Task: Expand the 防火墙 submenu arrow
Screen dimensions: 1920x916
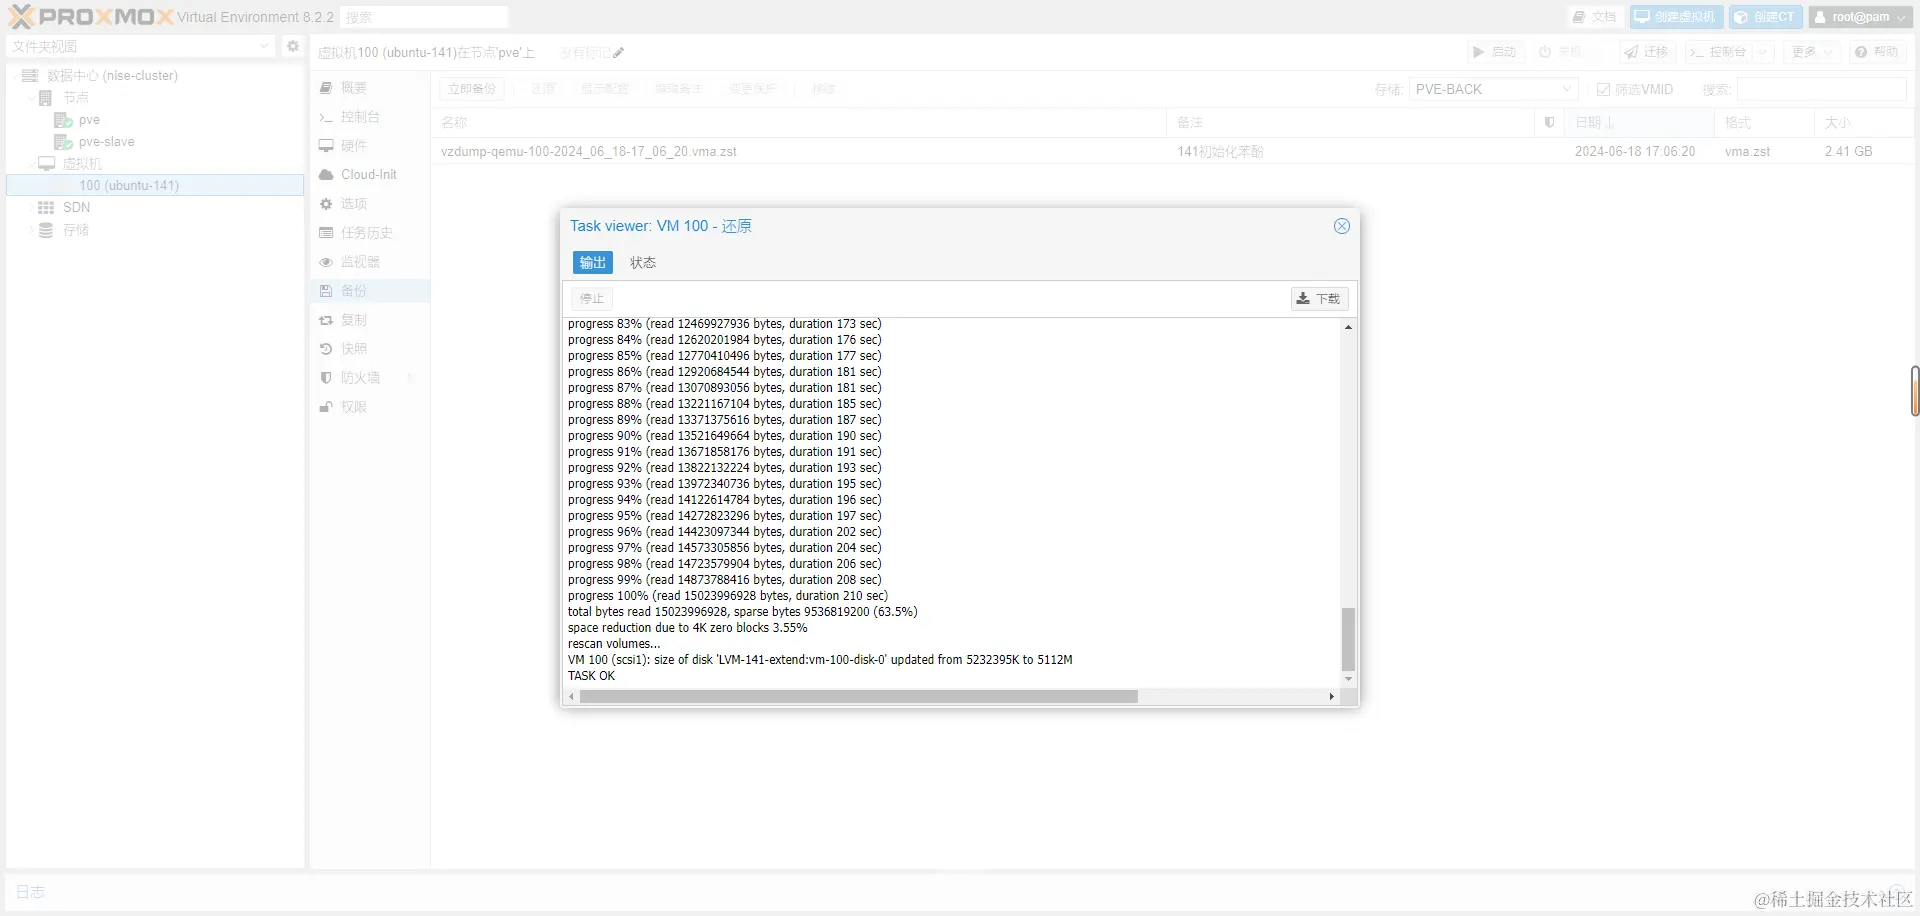Action: [411, 378]
